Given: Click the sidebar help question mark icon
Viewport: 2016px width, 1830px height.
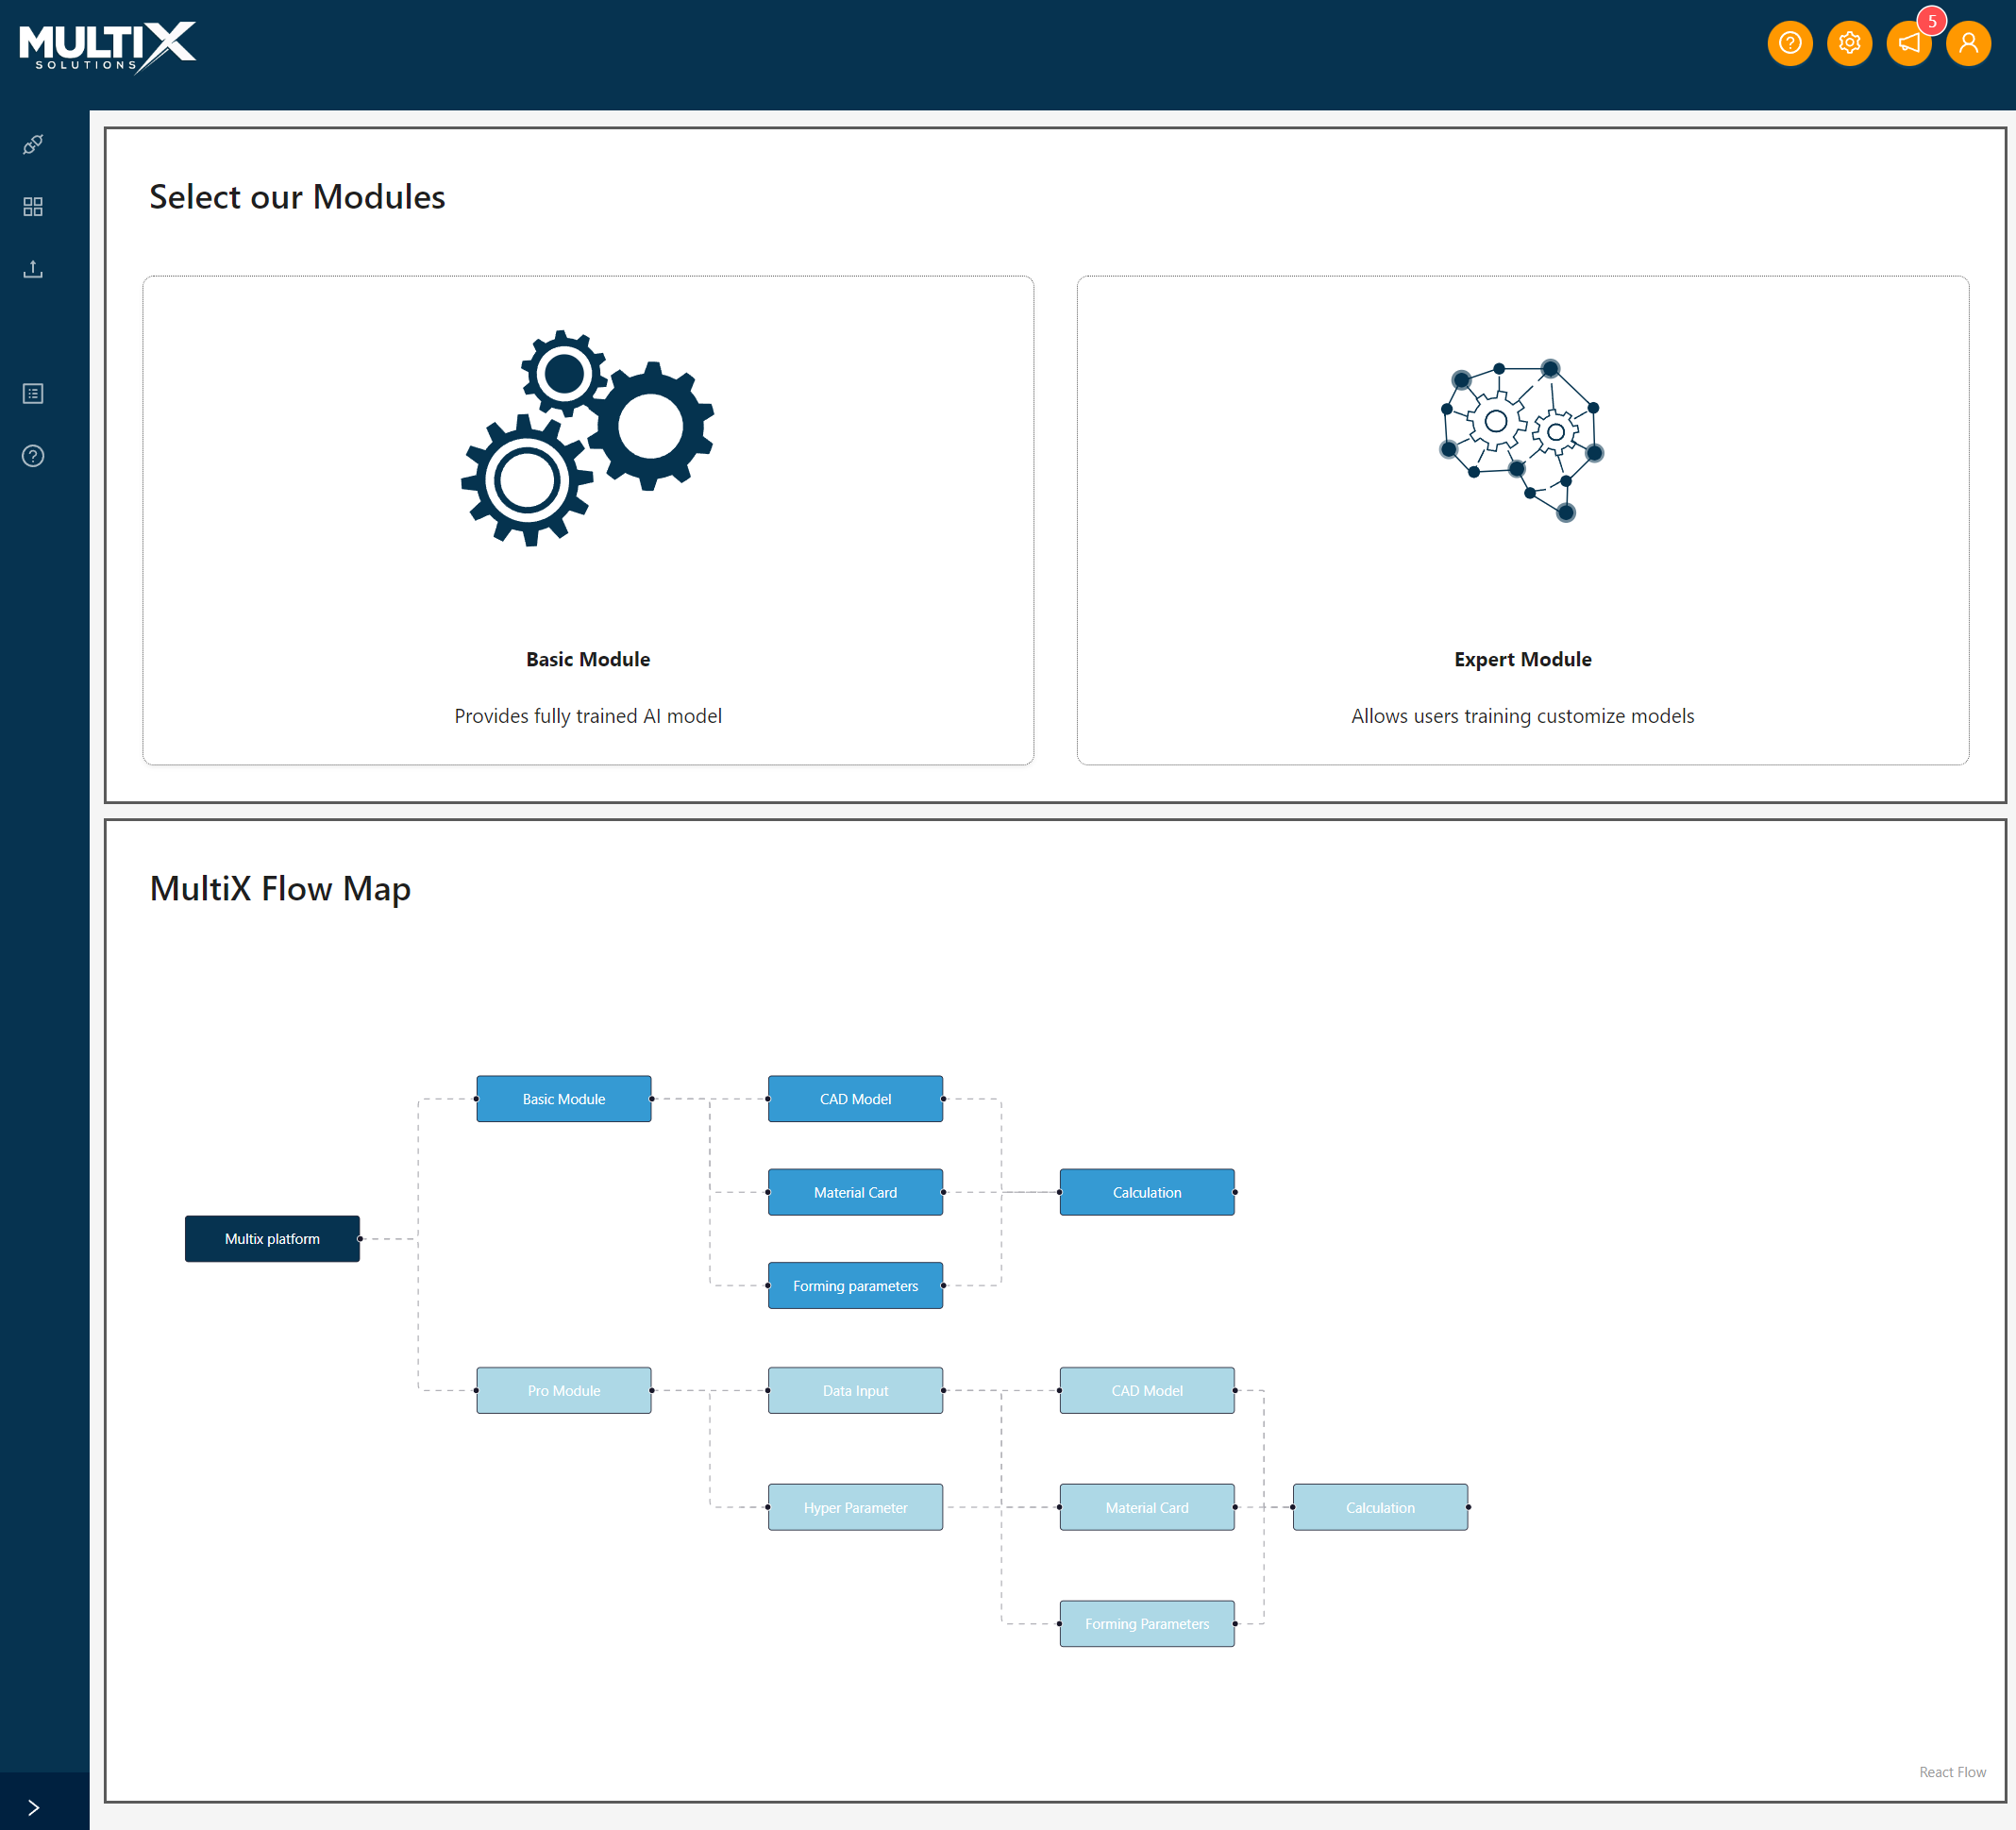Looking at the screenshot, I should 33,456.
